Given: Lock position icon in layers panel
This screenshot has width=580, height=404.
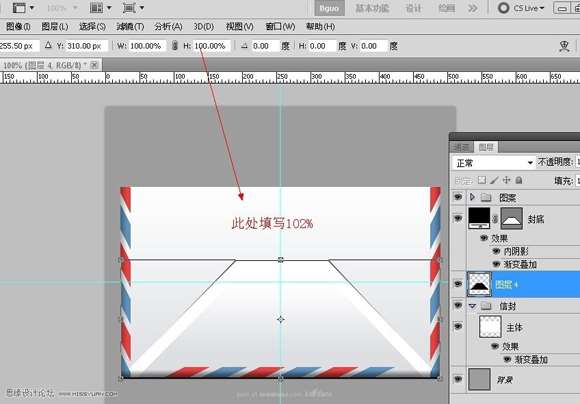Looking at the screenshot, I should (506, 180).
